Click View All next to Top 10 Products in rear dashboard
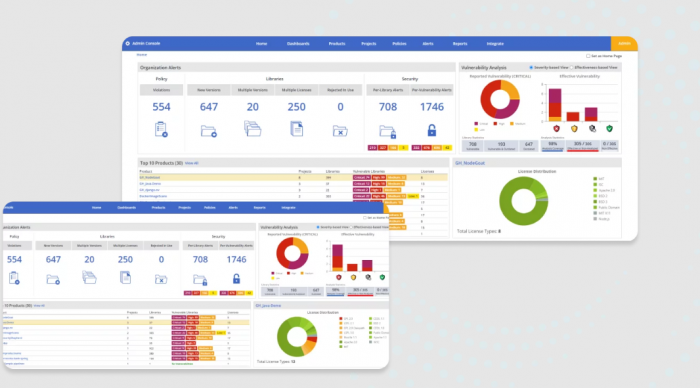Image resolution: width=700 pixels, height=388 pixels. coord(192,163)
